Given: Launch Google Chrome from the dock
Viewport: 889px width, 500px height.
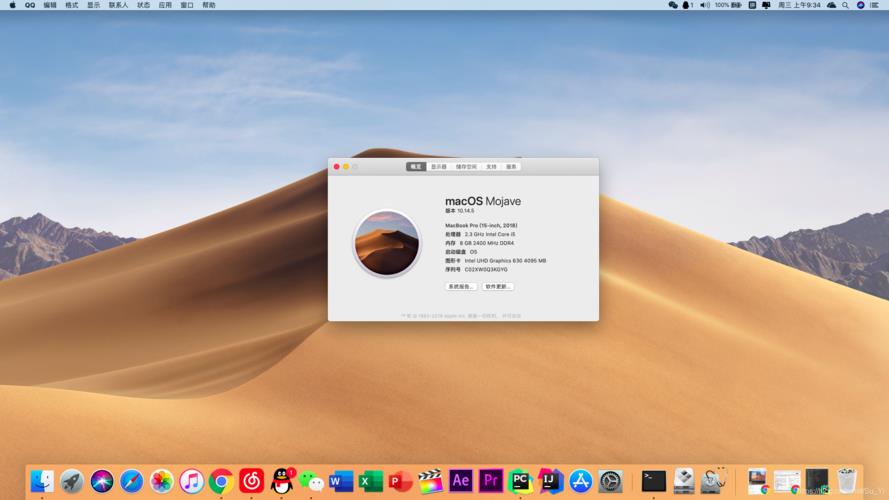Looking at the screenshot, I should [x=221, y=481].
